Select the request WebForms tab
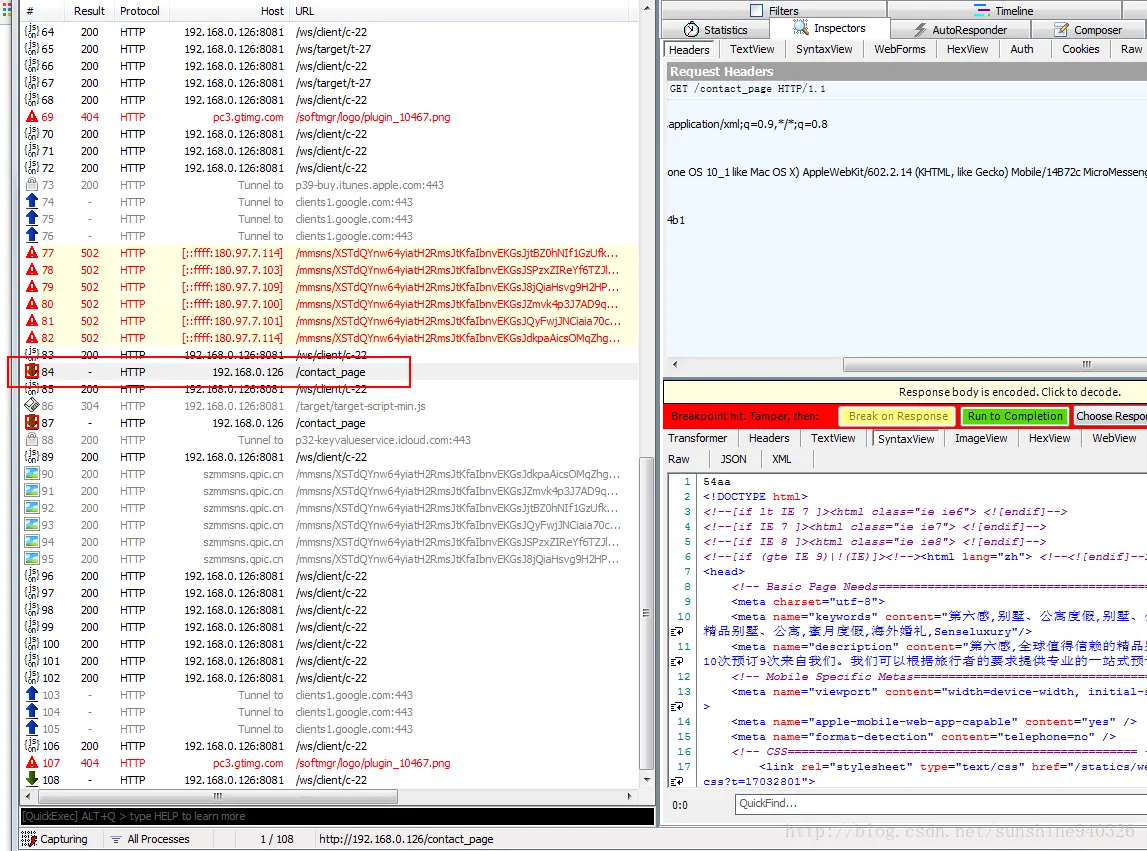 click(x=900, y=49)
